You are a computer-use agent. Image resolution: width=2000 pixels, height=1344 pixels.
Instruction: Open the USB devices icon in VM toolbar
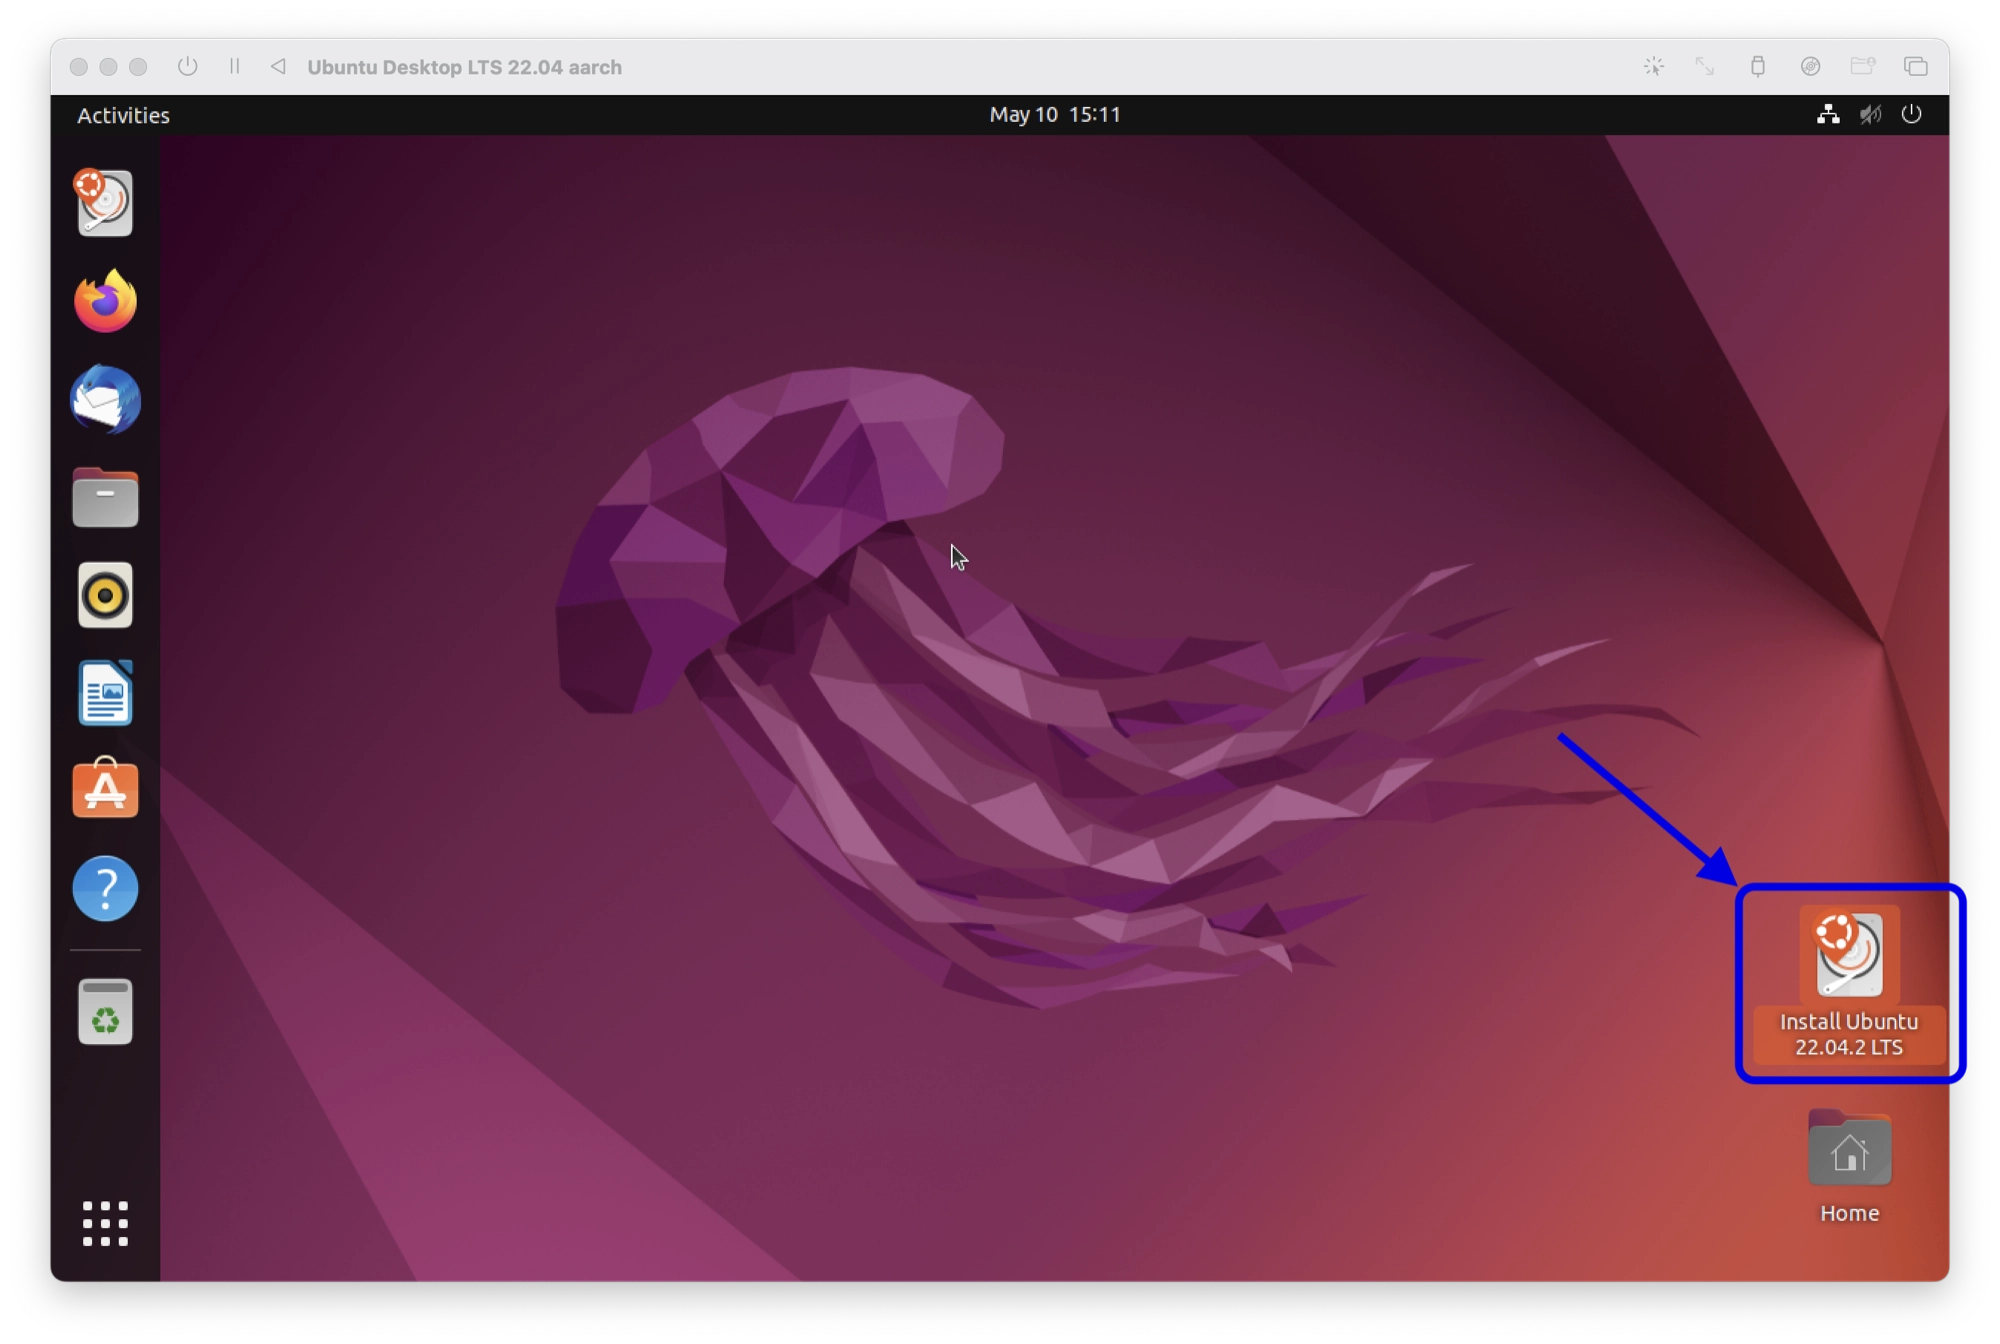1757,66
